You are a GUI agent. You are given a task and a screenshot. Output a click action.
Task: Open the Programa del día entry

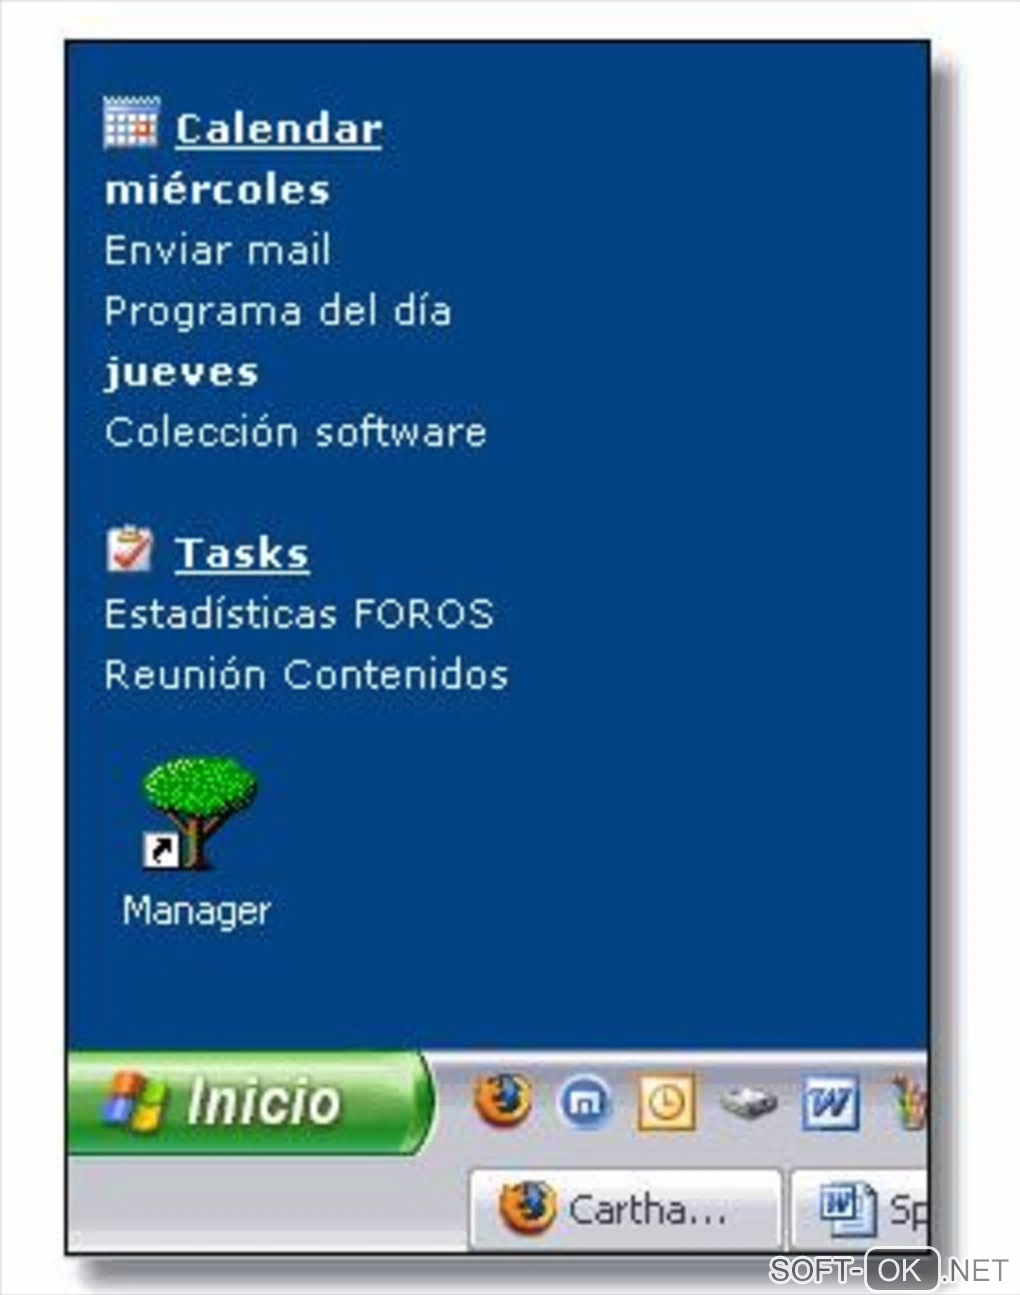click(x=278, y=311)
